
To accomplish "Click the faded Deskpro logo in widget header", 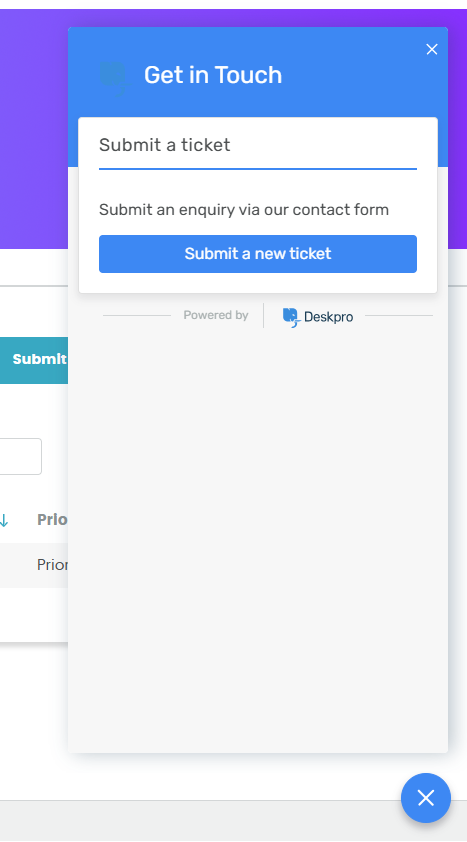I will [x=114, y=78].
